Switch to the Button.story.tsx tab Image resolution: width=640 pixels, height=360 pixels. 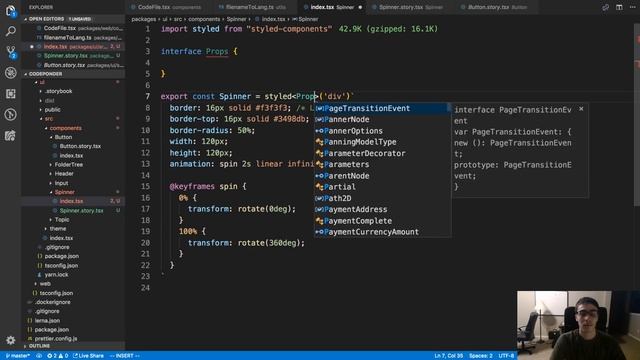[495, 7]
